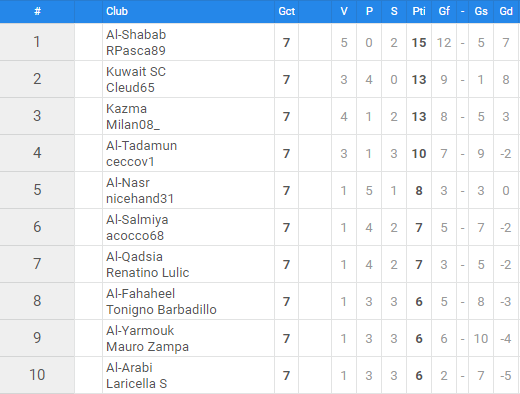The height and width of the screenshot is (394, 520).
Task: Open manager Tonigno Barbadillo profile
Action: [x=161, y=310]
